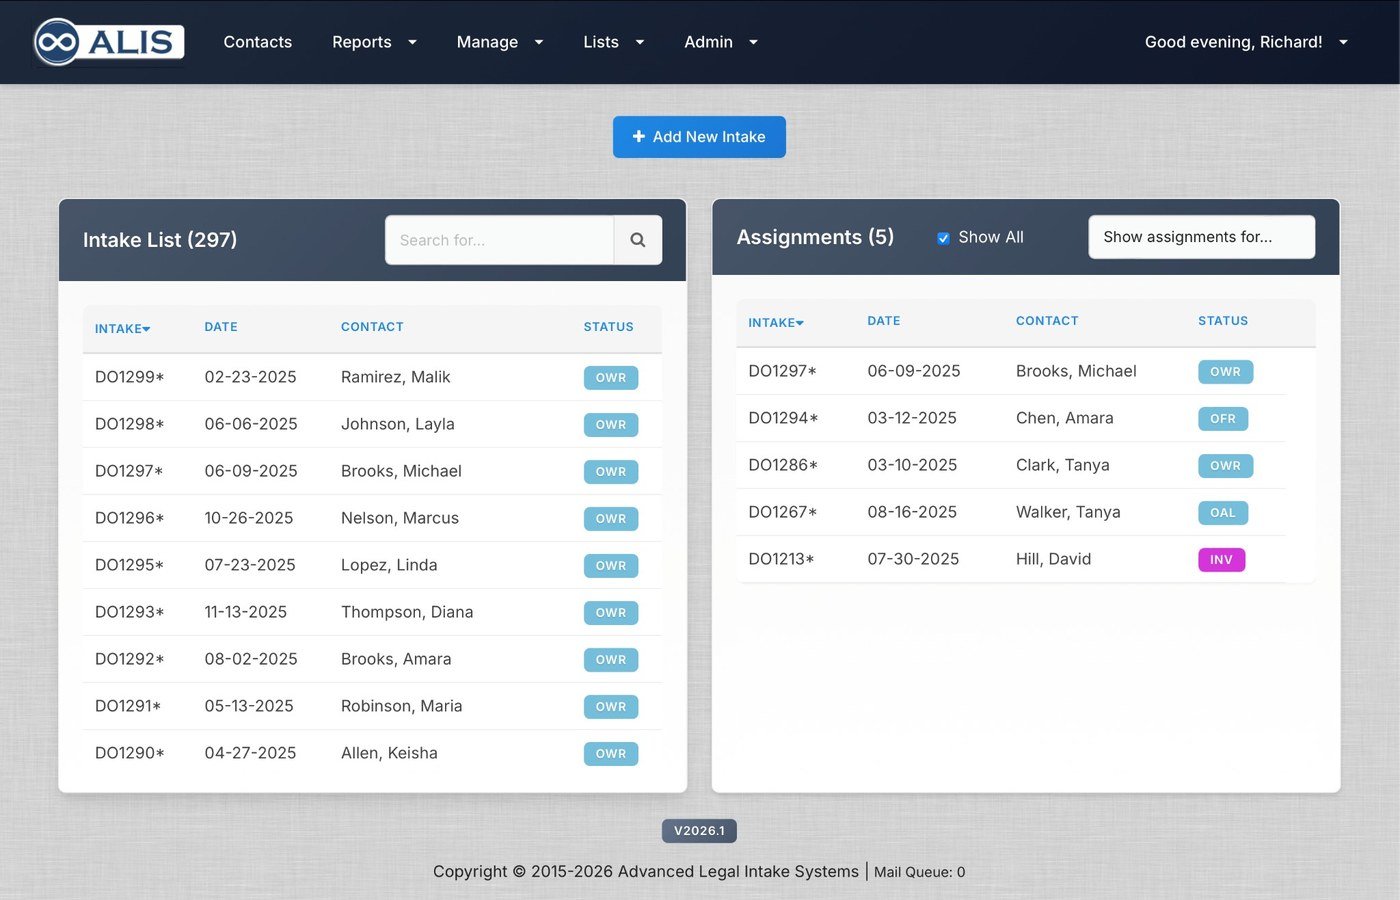Click the ALIS infinity logo

(109, 42)
